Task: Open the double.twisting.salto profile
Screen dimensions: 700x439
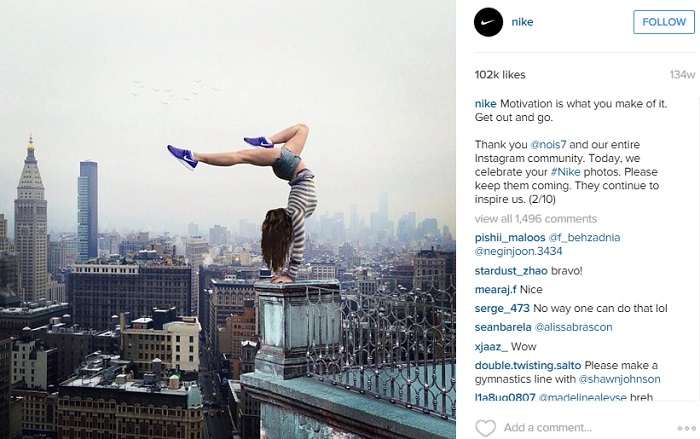Action: pyautogui.click(x=528, y=366)
